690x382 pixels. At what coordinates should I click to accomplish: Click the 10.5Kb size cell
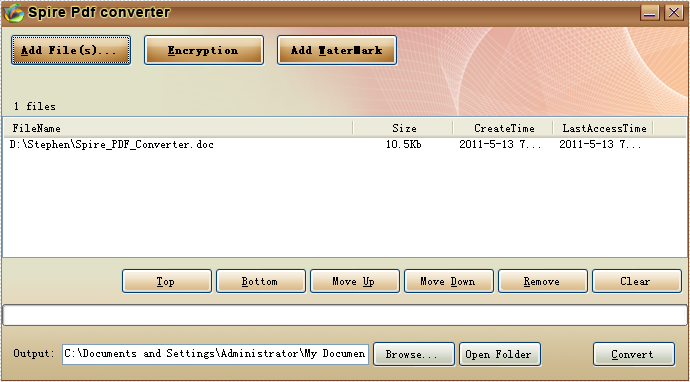click(x=404, y=144)
